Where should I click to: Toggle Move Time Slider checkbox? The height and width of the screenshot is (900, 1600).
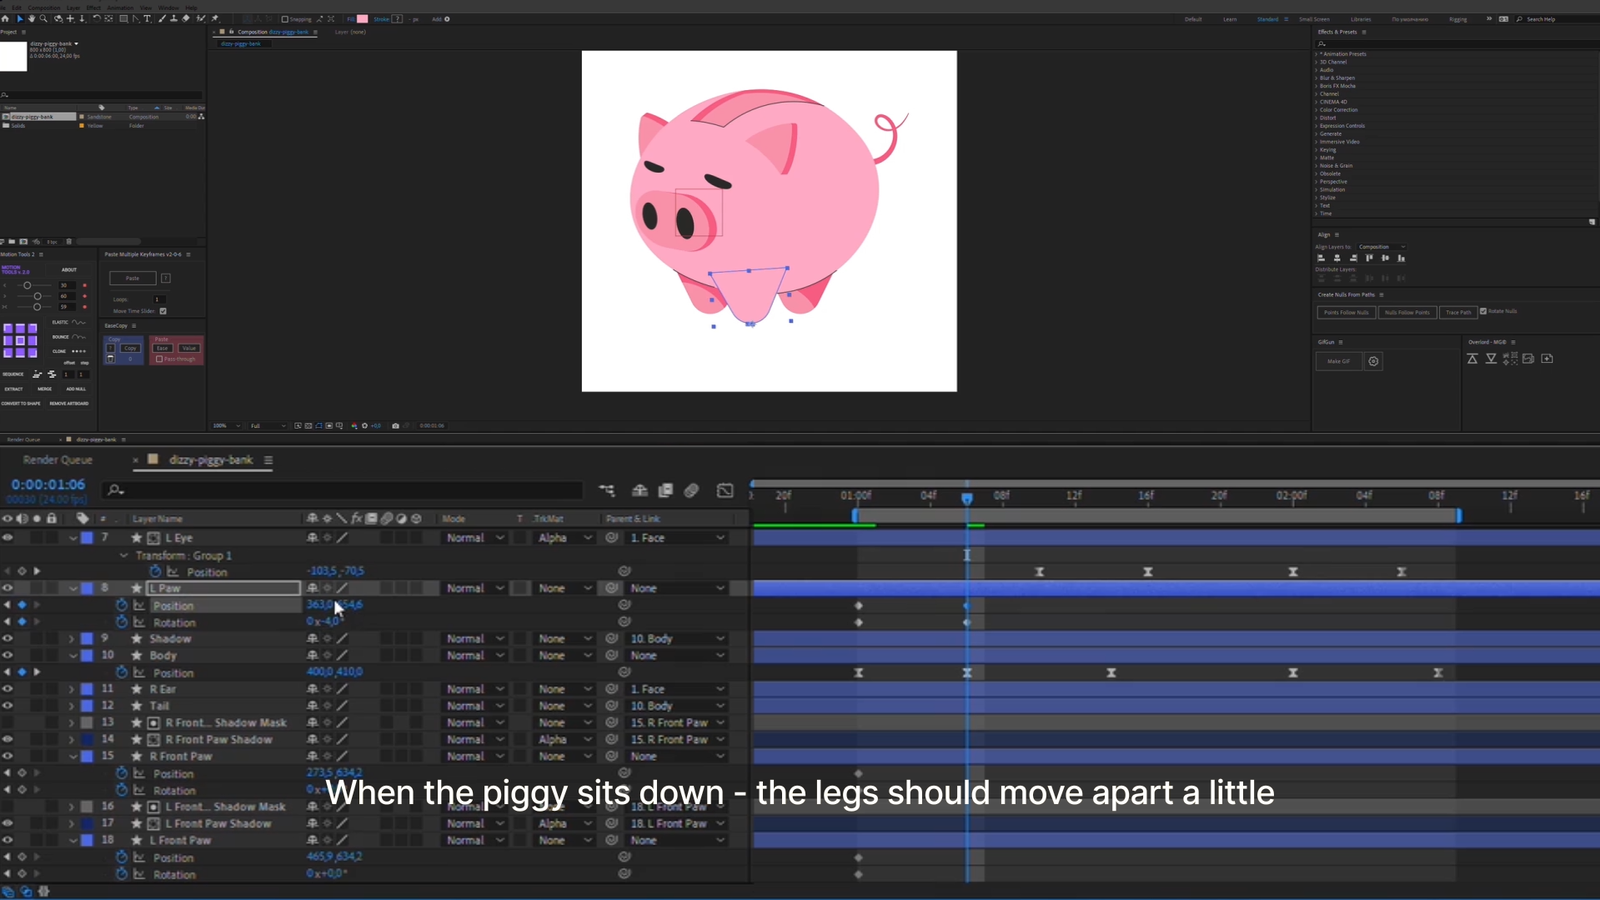(x=163, y=311)
